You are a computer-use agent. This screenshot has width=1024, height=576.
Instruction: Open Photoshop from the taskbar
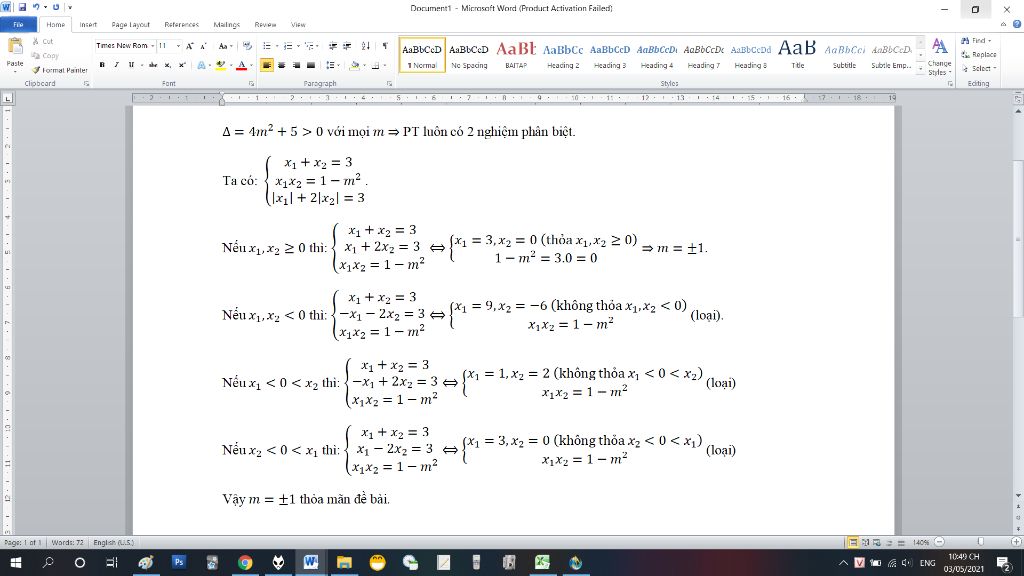point(178,562)
